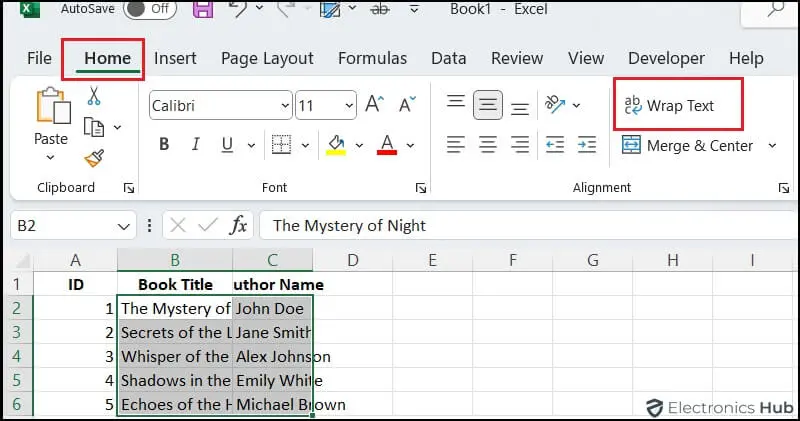Click the Paste clipboard icon
This screenshot has width=800, height=421.
click(x=50, y=108)
